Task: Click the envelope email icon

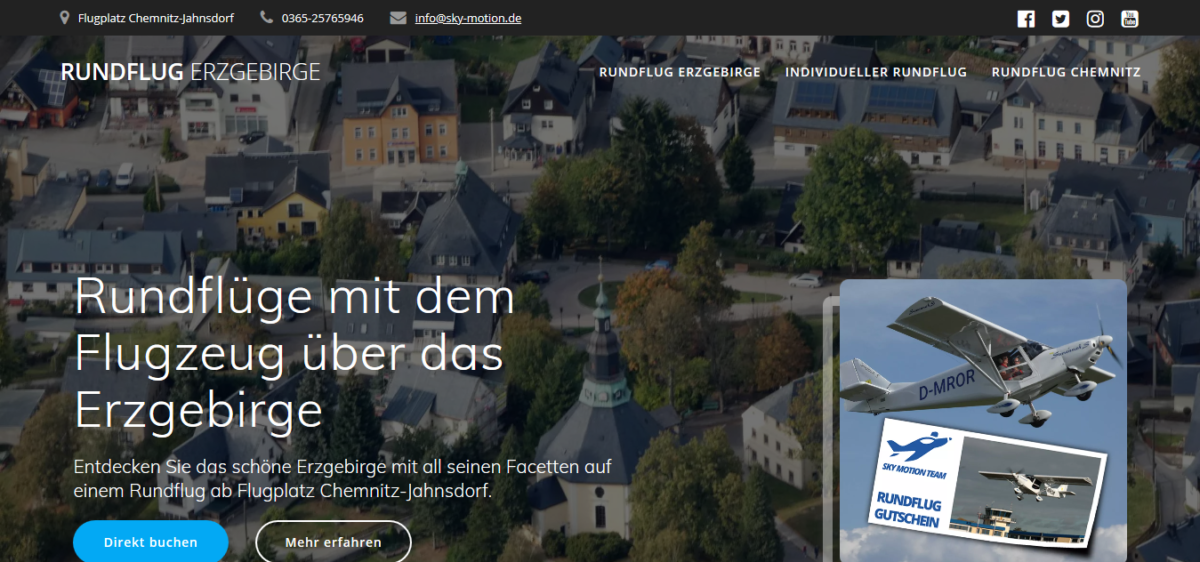Action: tap(398, 18)
